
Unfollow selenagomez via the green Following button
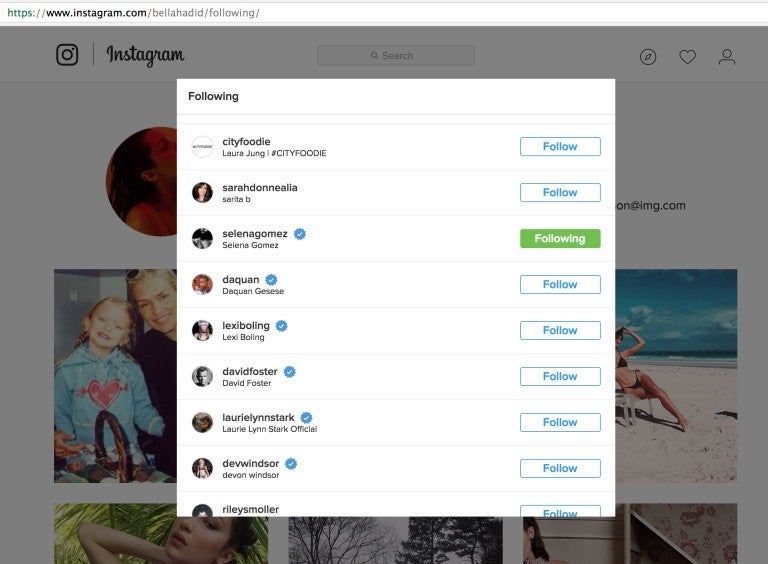tap(560, 238)
